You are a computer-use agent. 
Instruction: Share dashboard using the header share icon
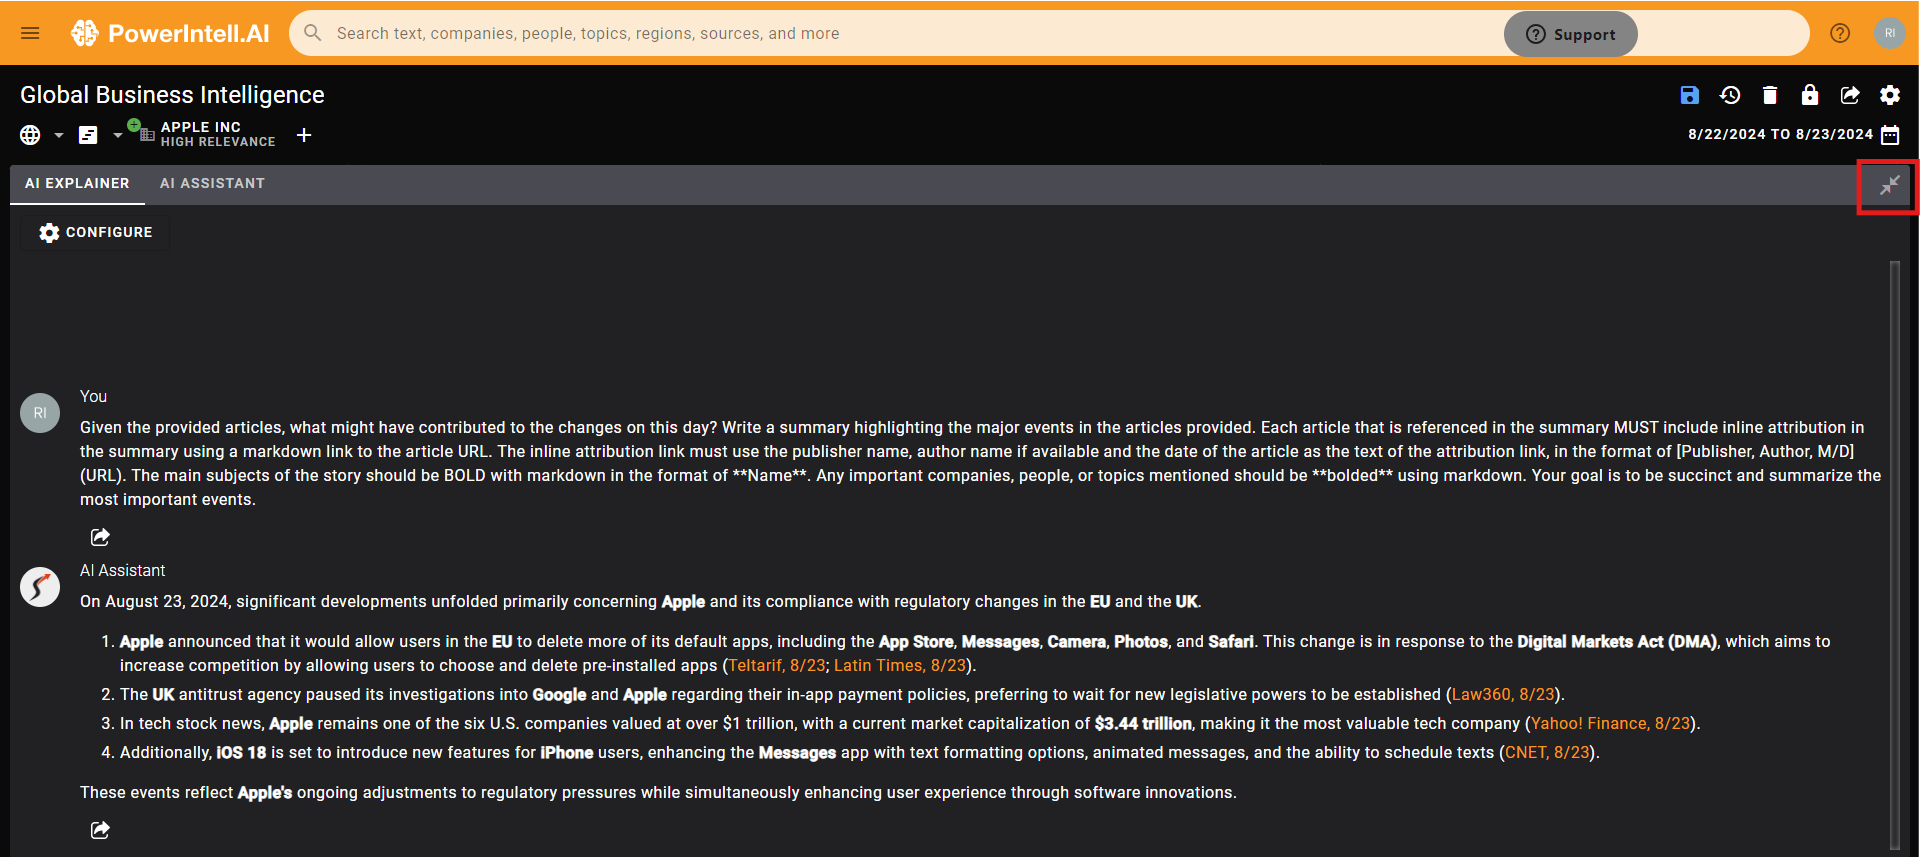1850,95
